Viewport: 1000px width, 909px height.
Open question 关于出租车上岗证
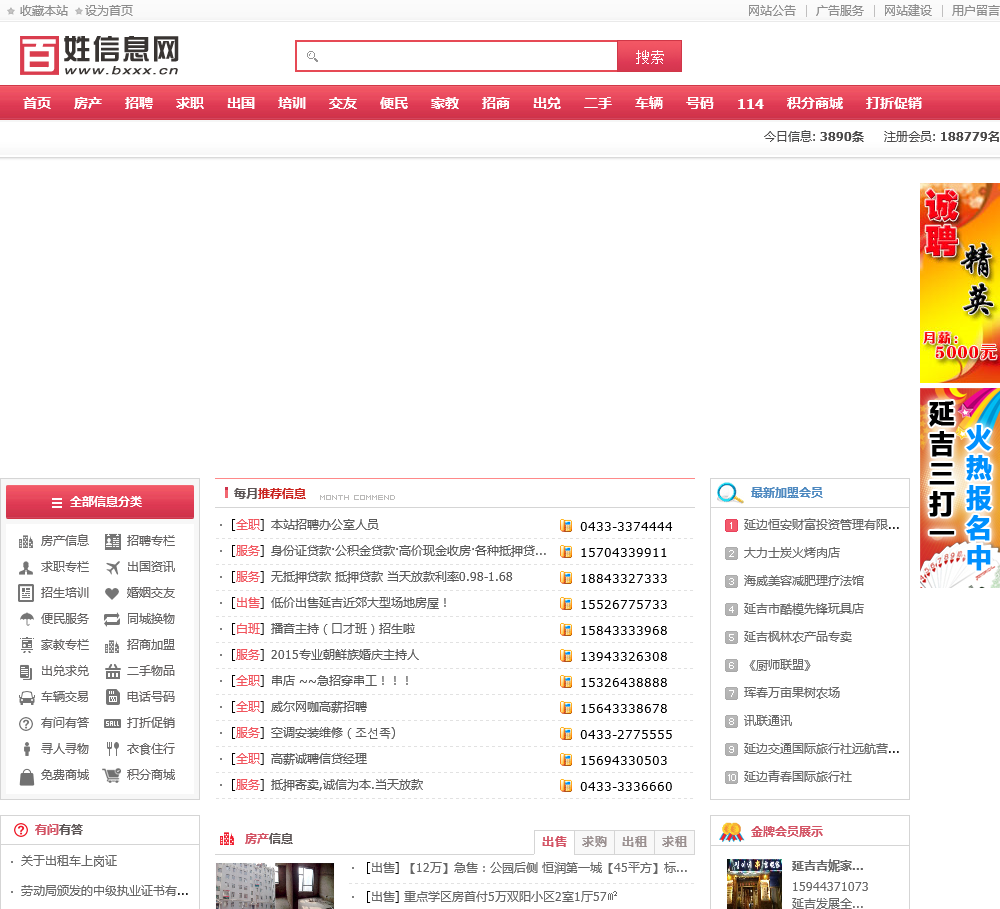69,861
